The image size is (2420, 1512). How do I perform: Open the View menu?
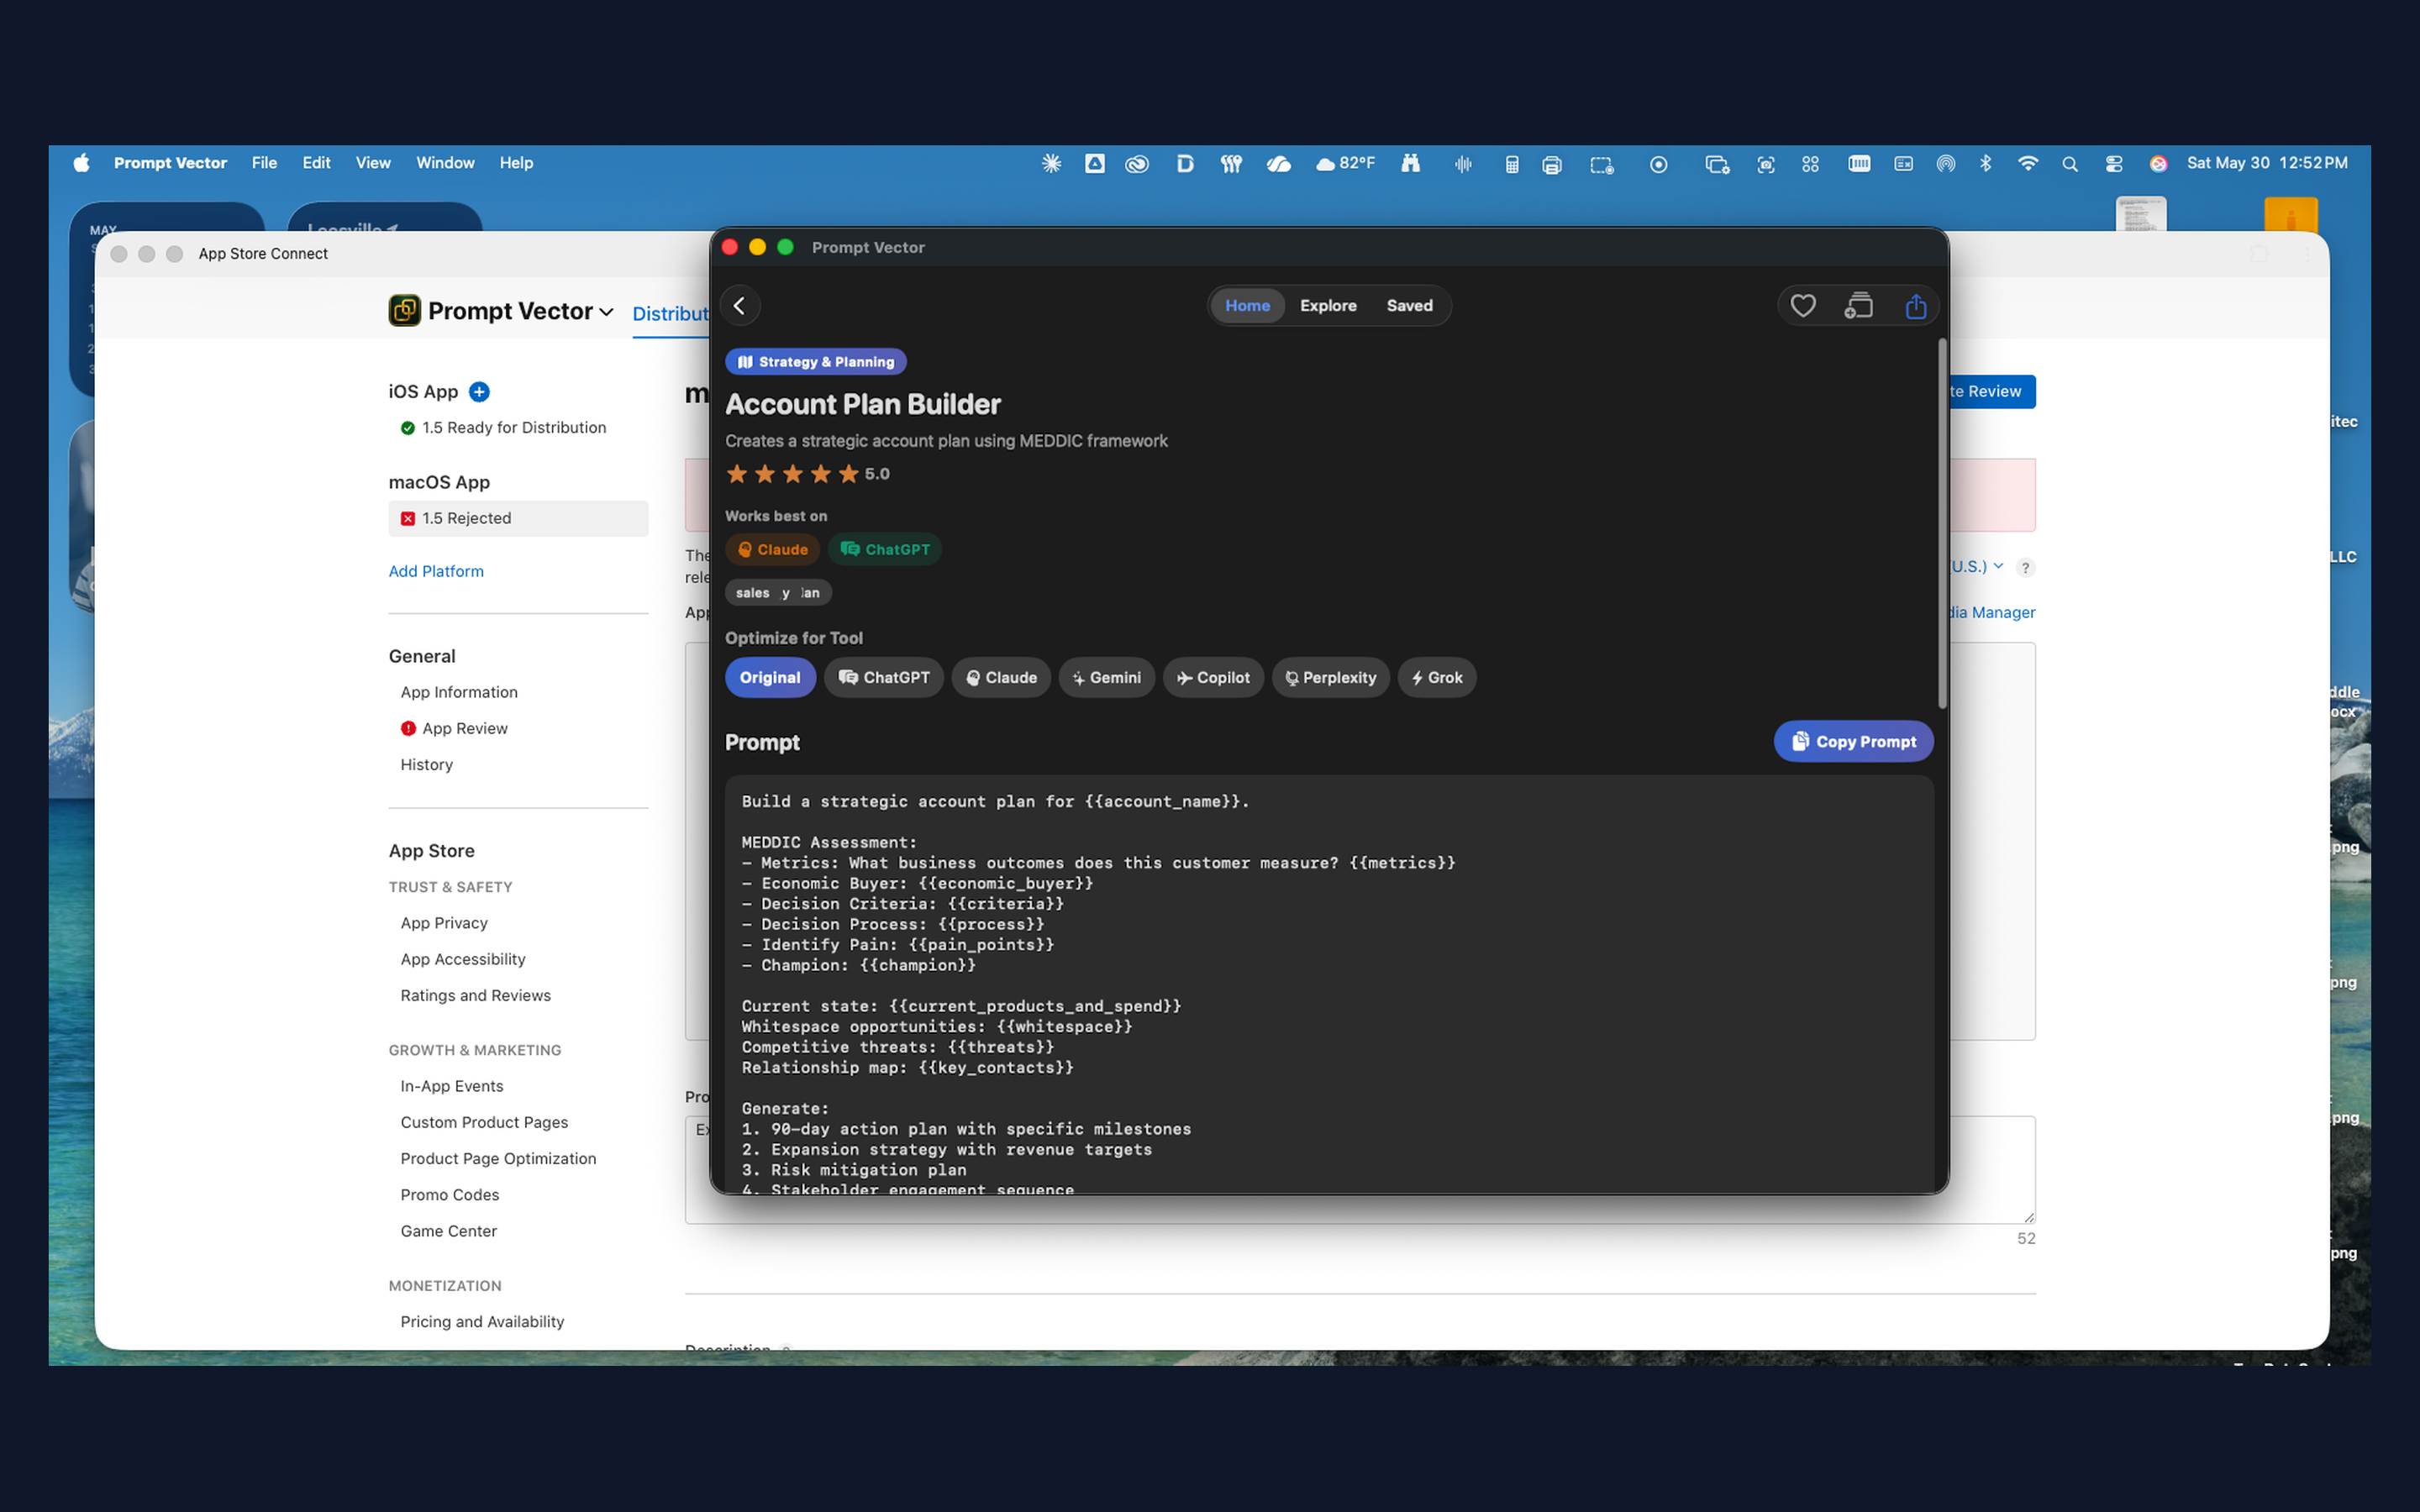[373, 163]
